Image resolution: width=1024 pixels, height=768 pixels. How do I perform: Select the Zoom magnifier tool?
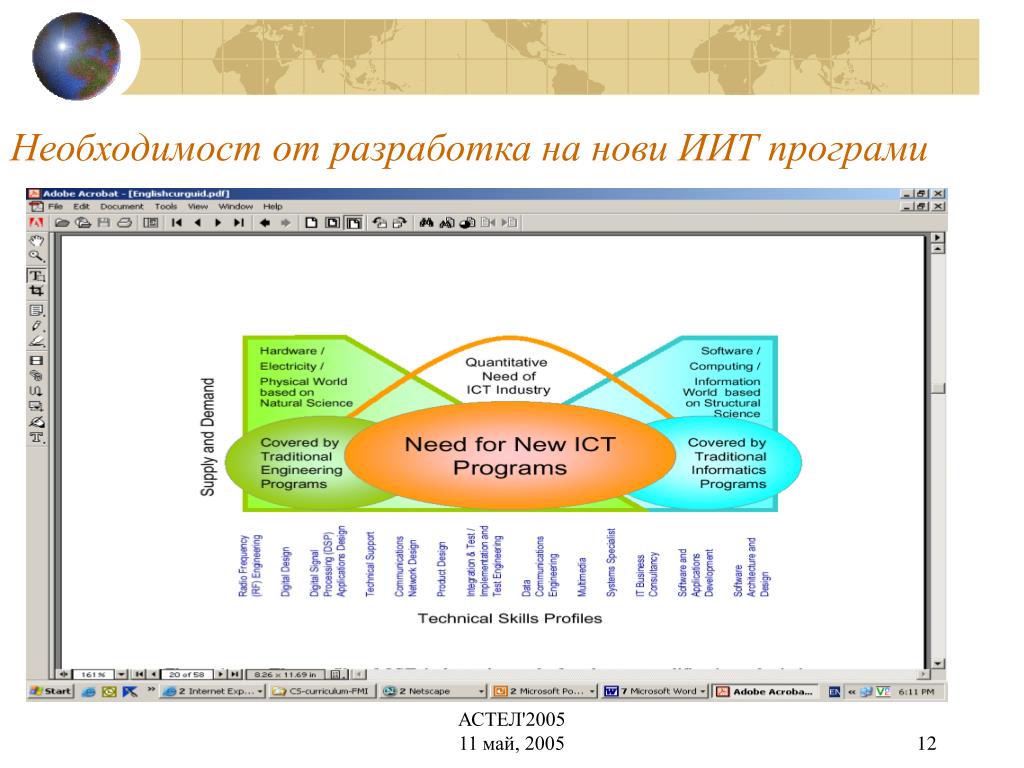(x=37, y=257)
